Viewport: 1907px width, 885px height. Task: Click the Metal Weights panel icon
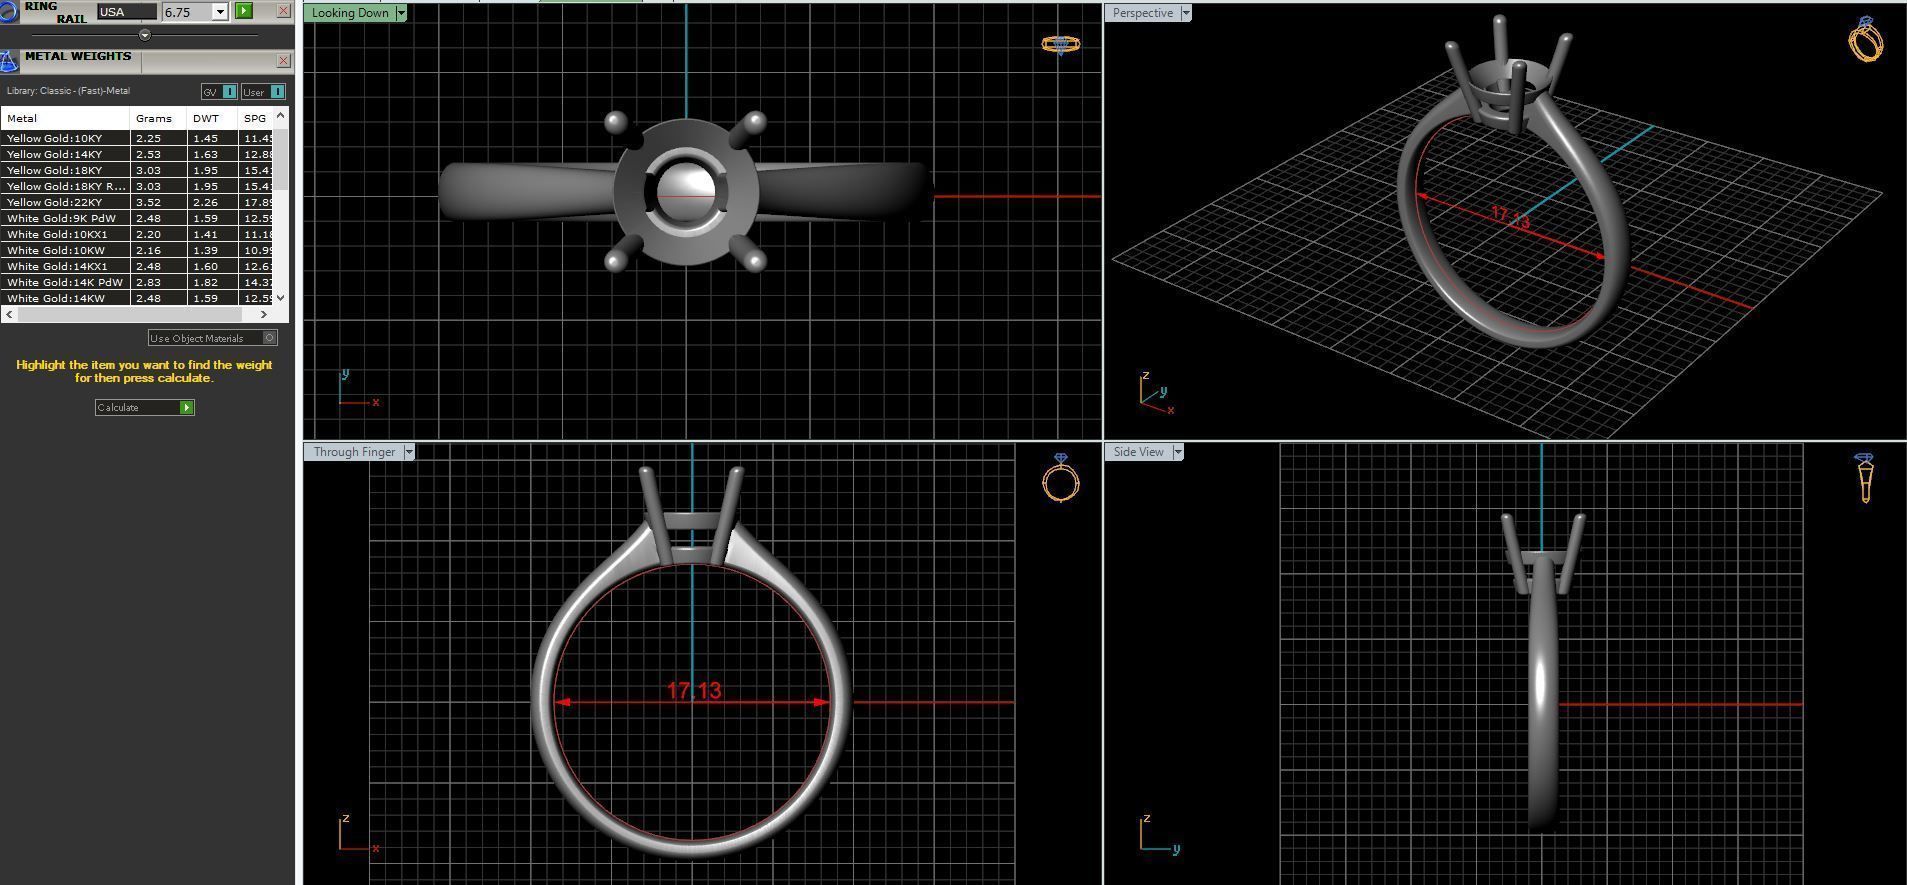[8, 61]
